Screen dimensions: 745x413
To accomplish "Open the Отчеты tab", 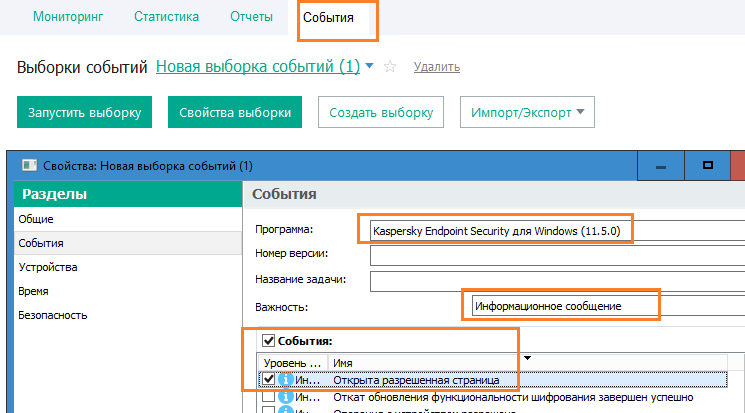I will pyautogui.click(x=251, y=17).
